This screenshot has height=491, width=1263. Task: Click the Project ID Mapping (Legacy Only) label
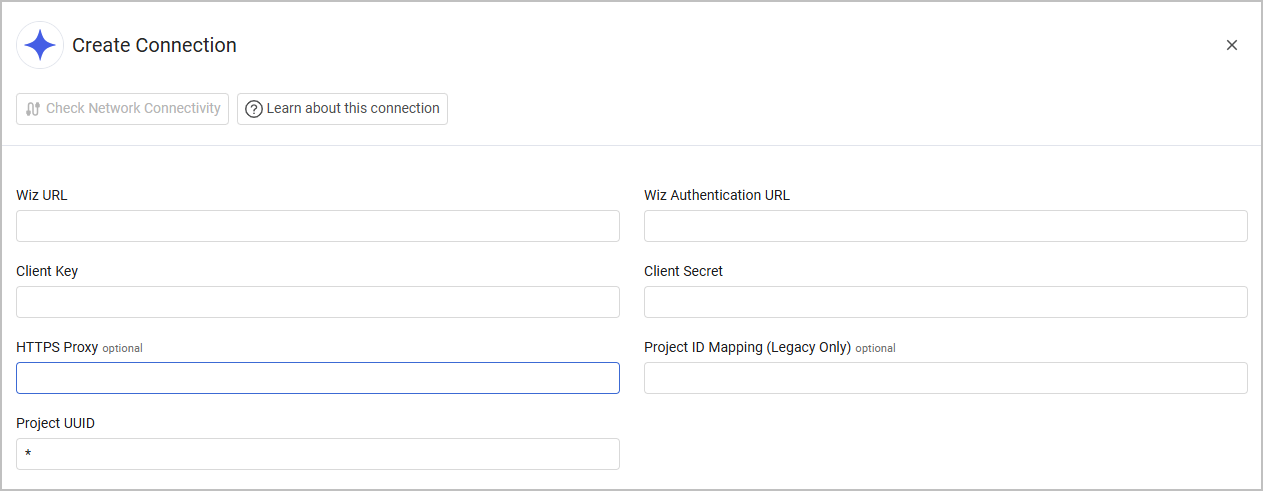tap(747, 347)
